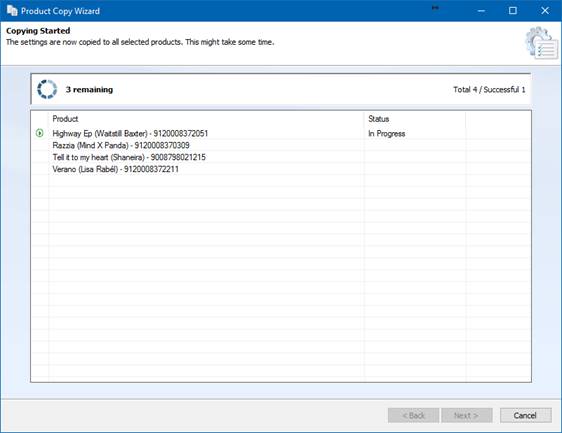The width and height of the screenshot is (562, 433).
Task: Select the Highway Ep (Waitstill Baxter) row
Action: pos(281,133)
